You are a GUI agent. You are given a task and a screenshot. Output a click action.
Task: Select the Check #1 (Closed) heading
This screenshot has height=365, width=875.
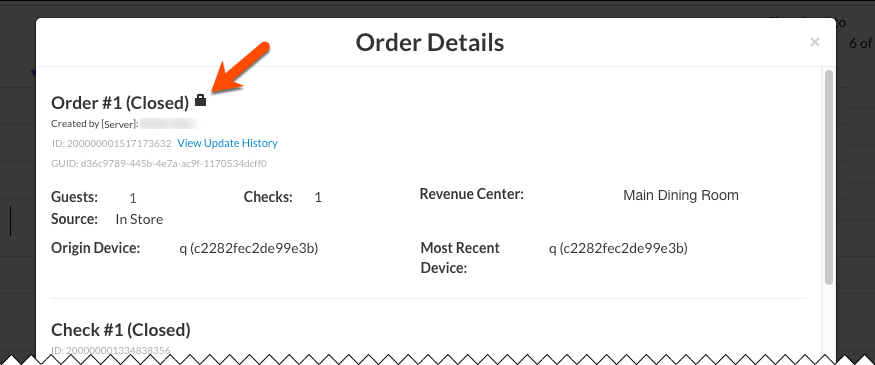point(121,330)
